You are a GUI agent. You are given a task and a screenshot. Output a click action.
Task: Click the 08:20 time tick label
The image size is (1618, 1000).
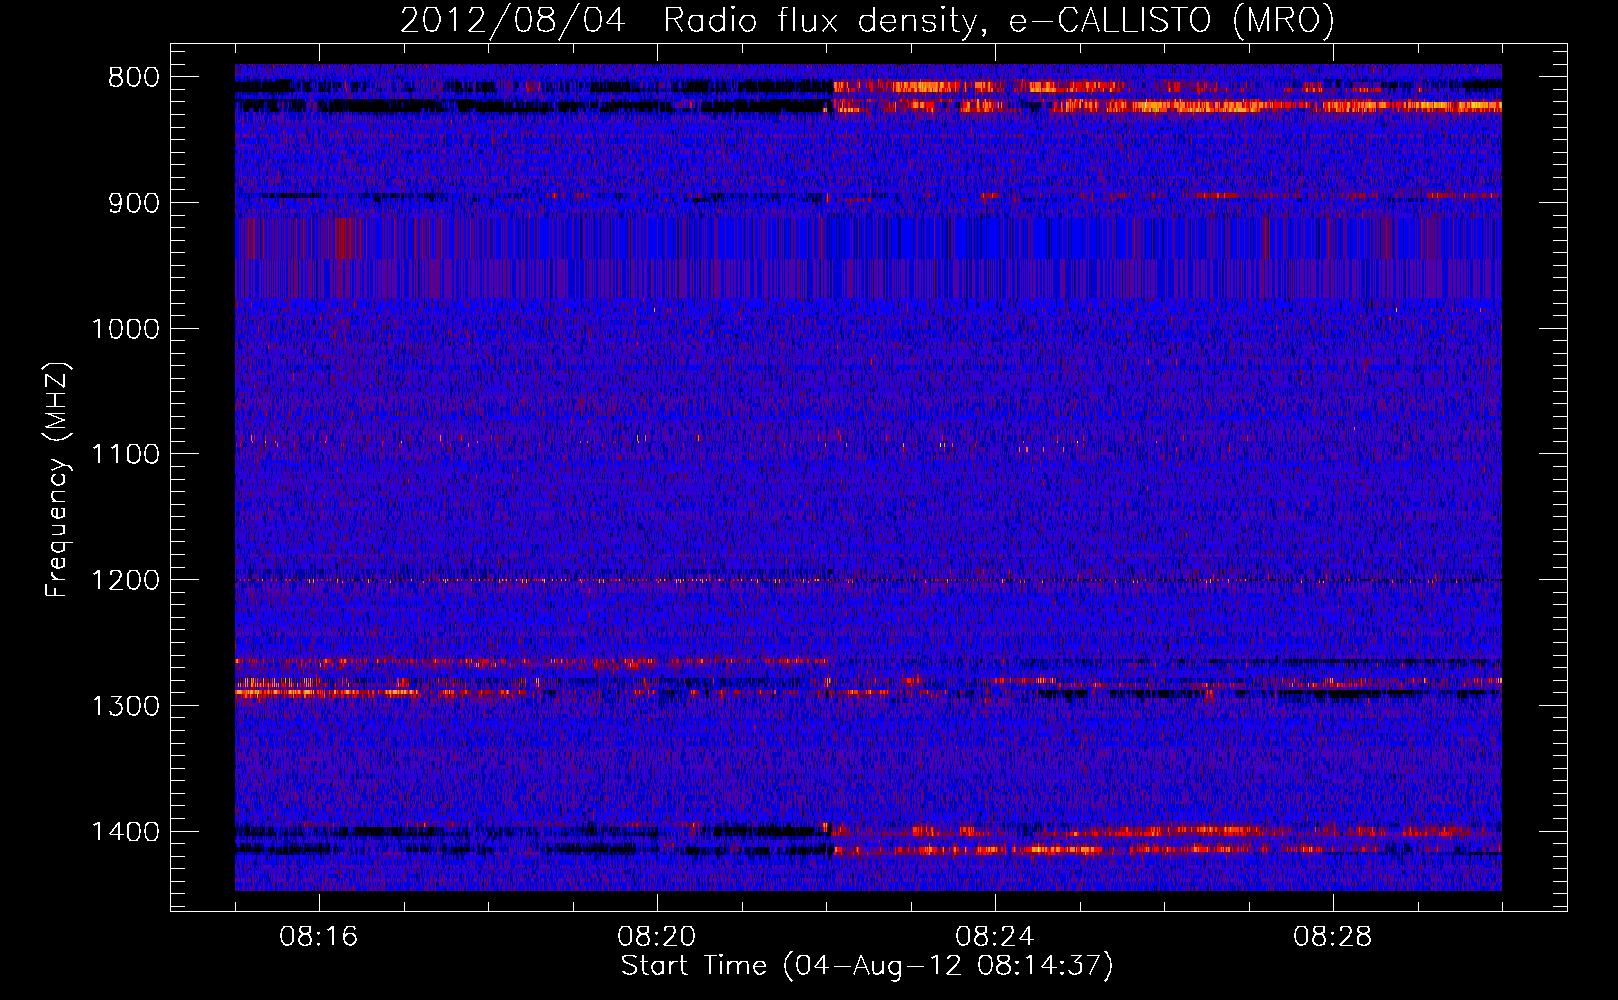coord(657,937)
